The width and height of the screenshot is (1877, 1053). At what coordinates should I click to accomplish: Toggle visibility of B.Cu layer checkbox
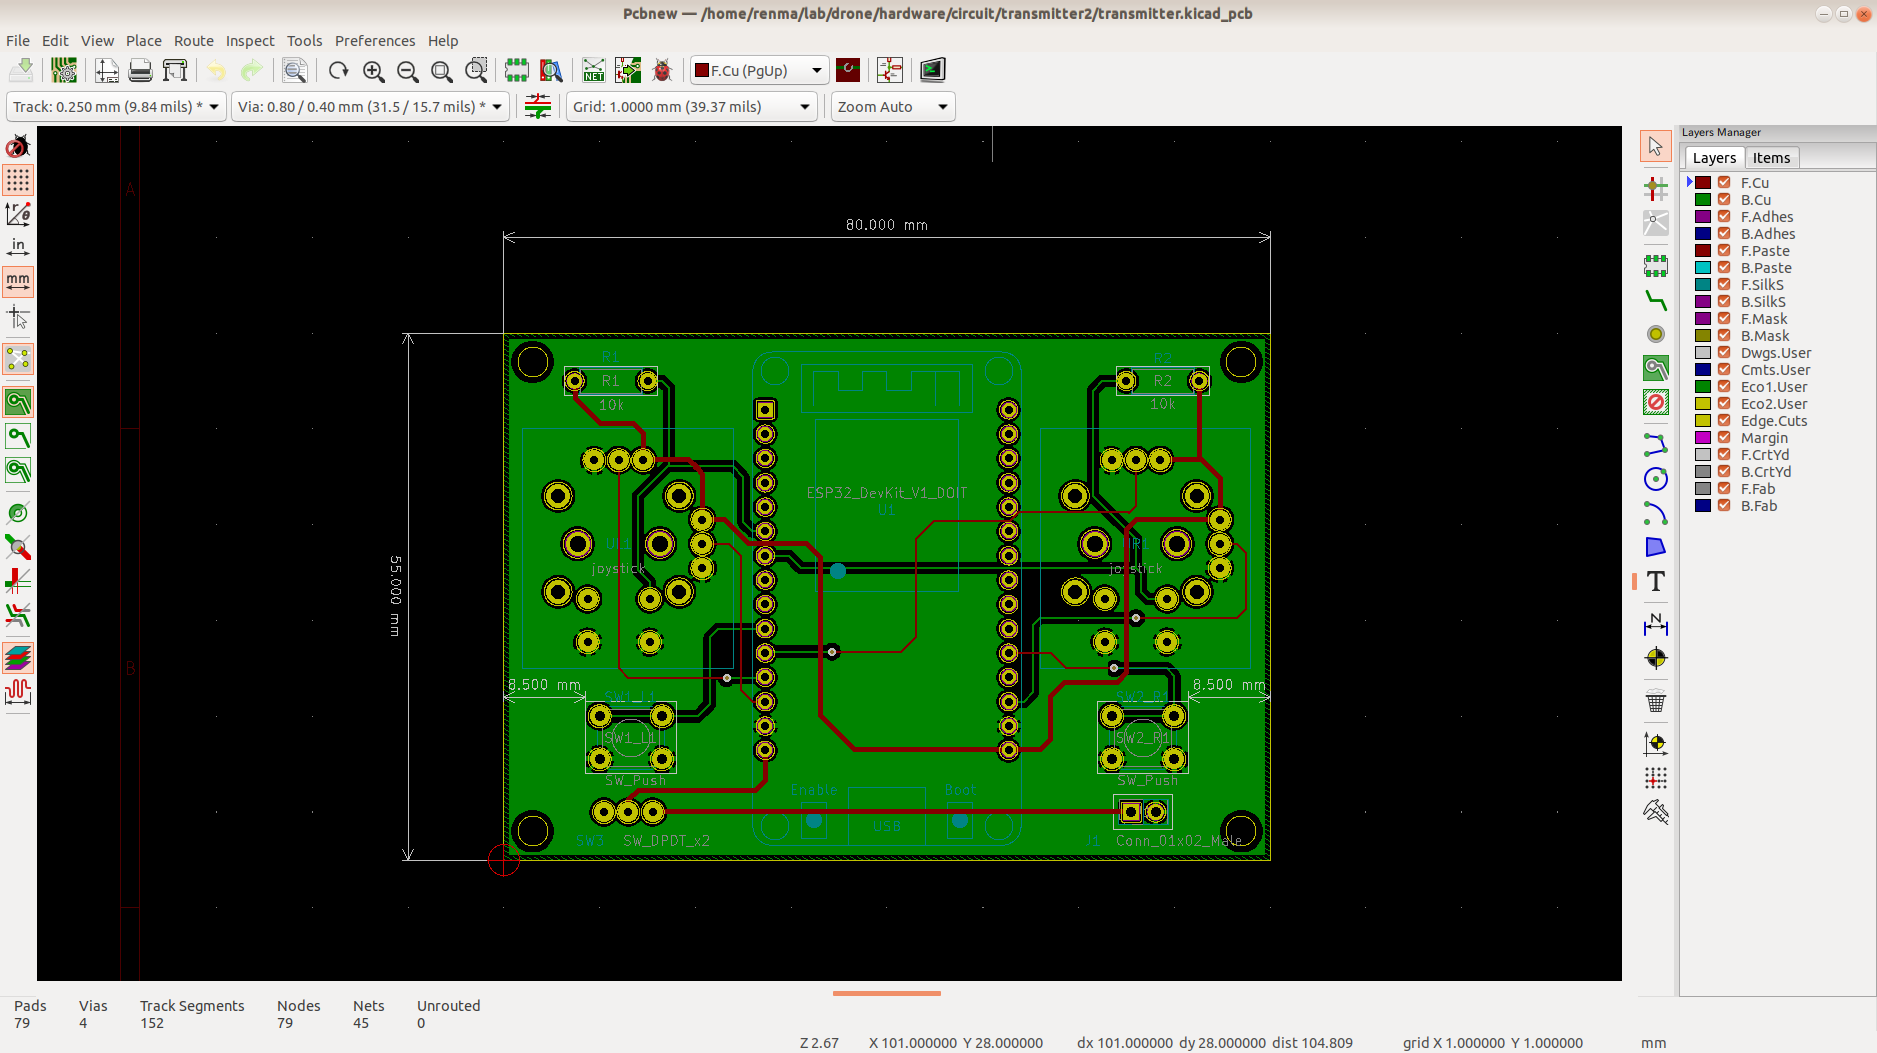pos(1724,200)
